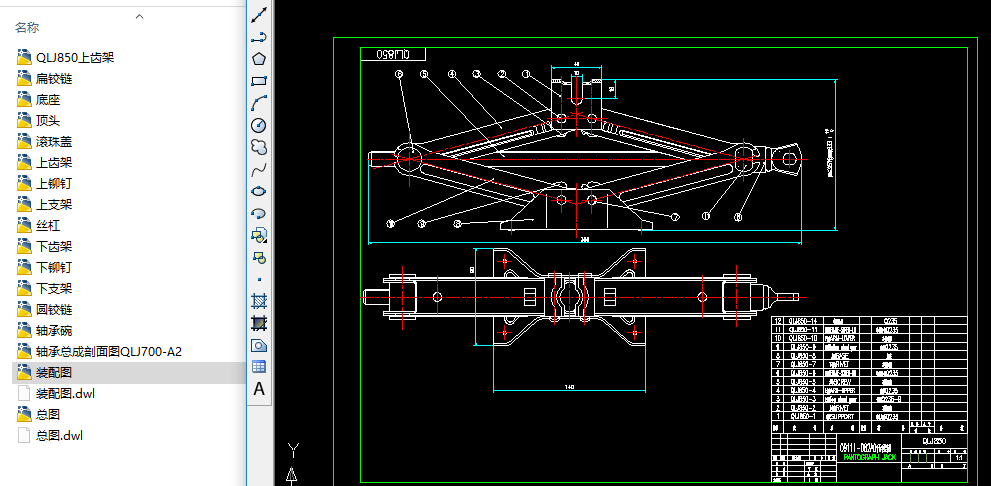Image resolution: width=991 pixels, height=486 pixels.
Task: Select the Ellipse tool
Action: coord(259,191)
